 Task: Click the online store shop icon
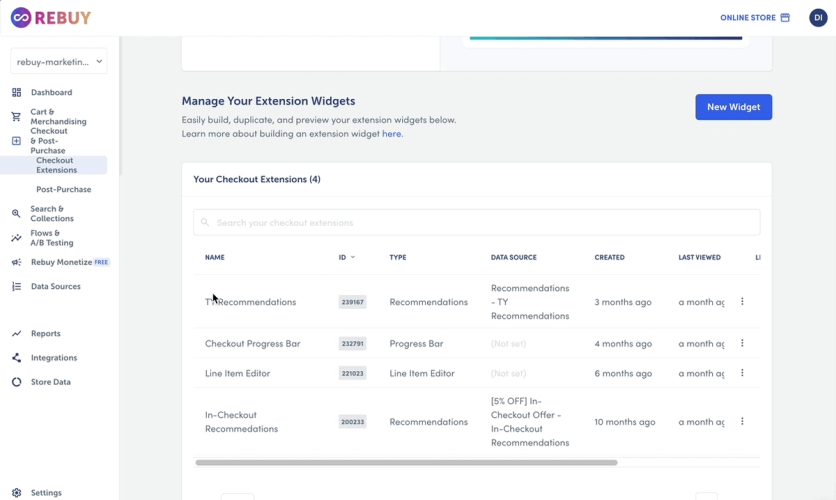[x=785, y=18]
